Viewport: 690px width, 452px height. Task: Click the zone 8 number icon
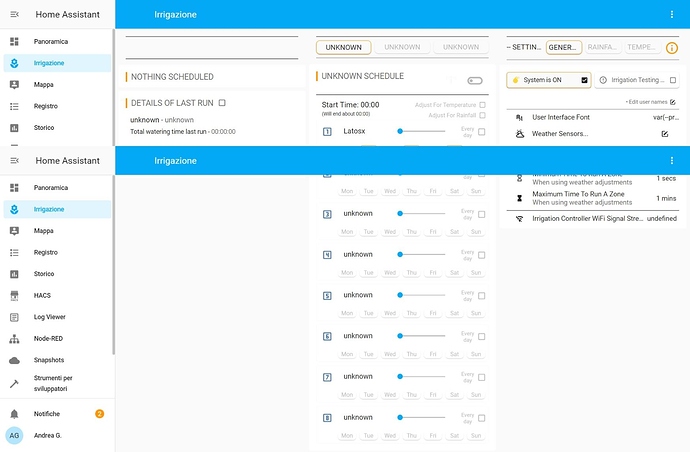point(327,418)
